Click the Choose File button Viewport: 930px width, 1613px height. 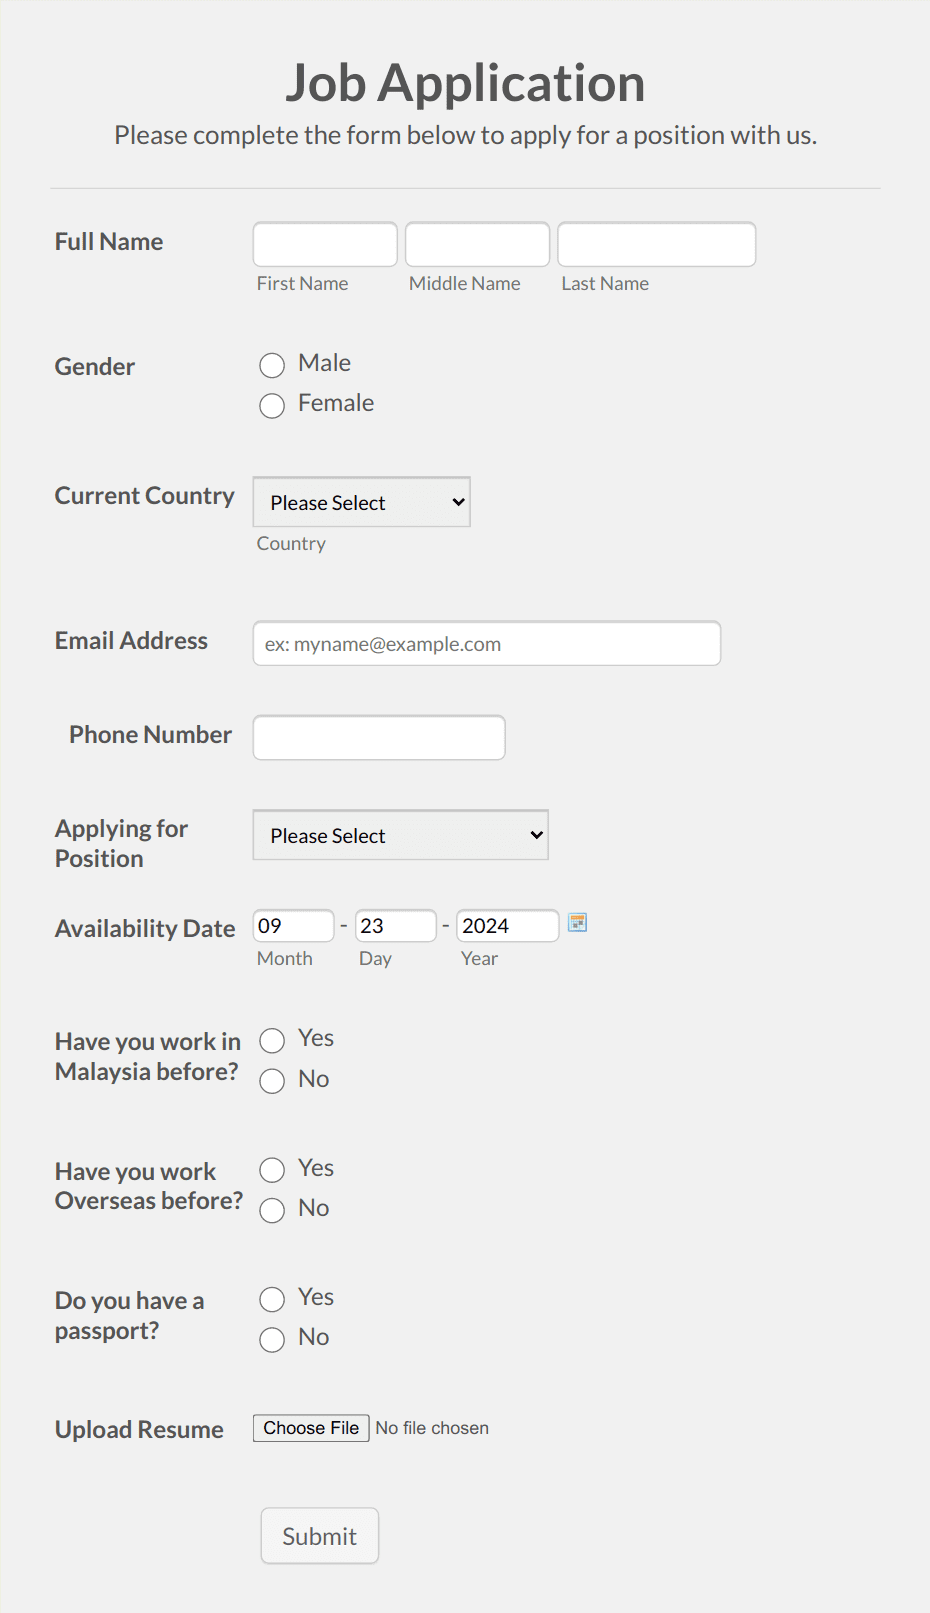coord(311,1428)
